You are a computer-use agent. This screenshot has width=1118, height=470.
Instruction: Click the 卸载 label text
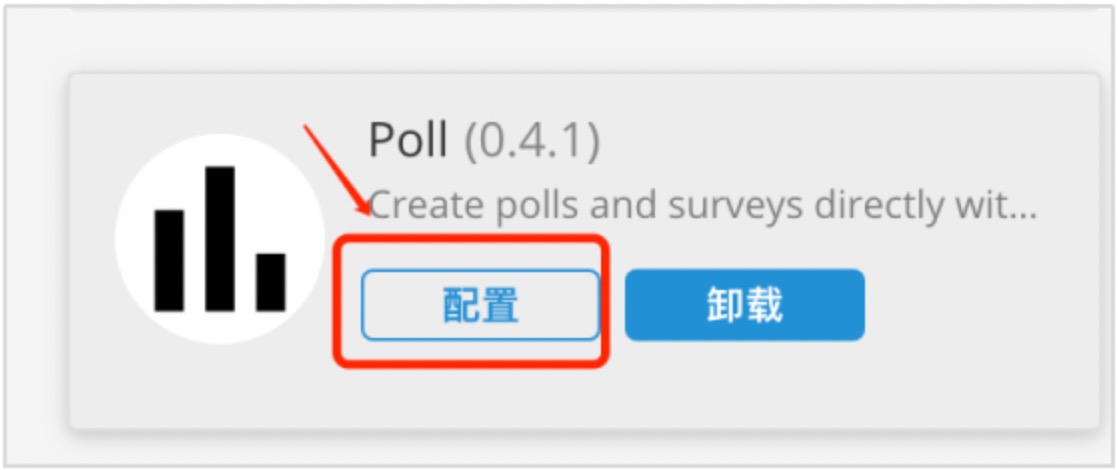745,305
